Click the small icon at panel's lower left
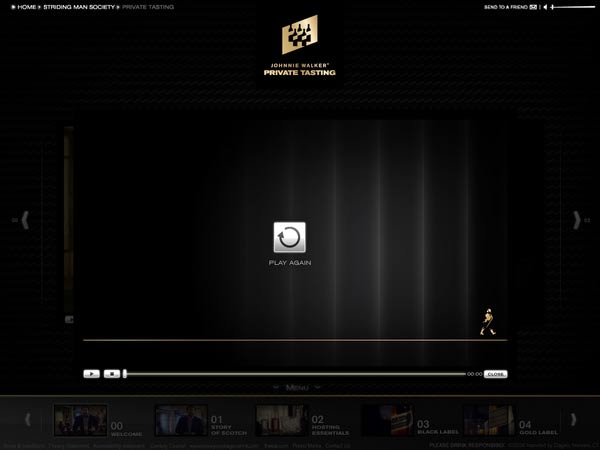Screen dimensions: 600x450 [x=69, y=319]
